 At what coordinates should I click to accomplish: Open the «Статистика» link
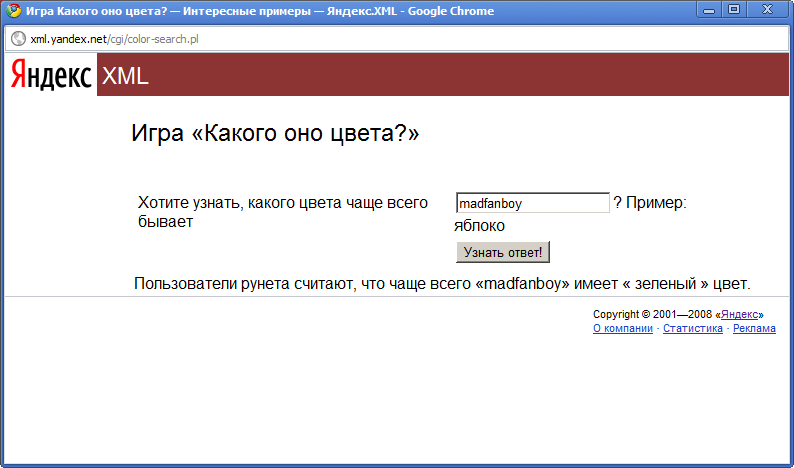click(x=692, y=328)
